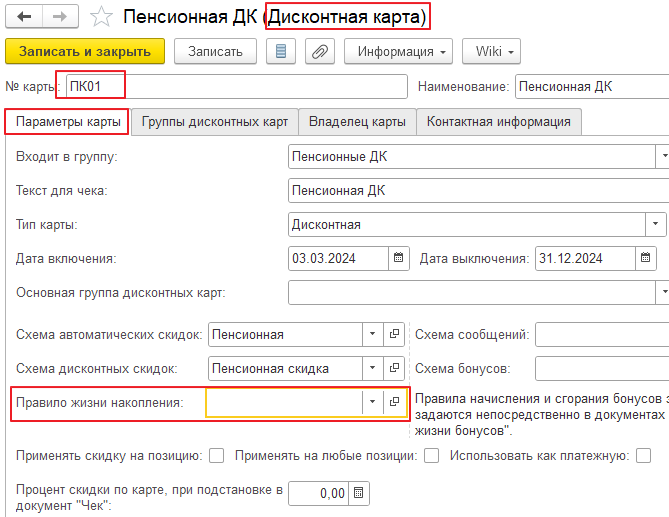Image resolution: width=669 pixels, height=517 pixels.
Task: Click the forward navigation arrow
Action: coord(60,17)
